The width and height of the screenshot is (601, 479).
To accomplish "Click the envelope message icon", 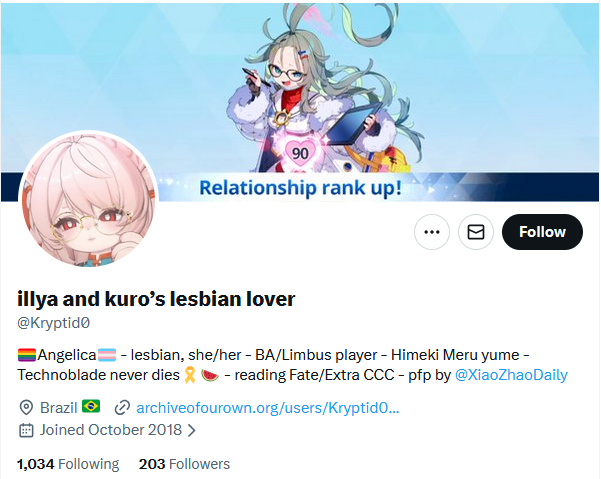I will pos(476,232).
